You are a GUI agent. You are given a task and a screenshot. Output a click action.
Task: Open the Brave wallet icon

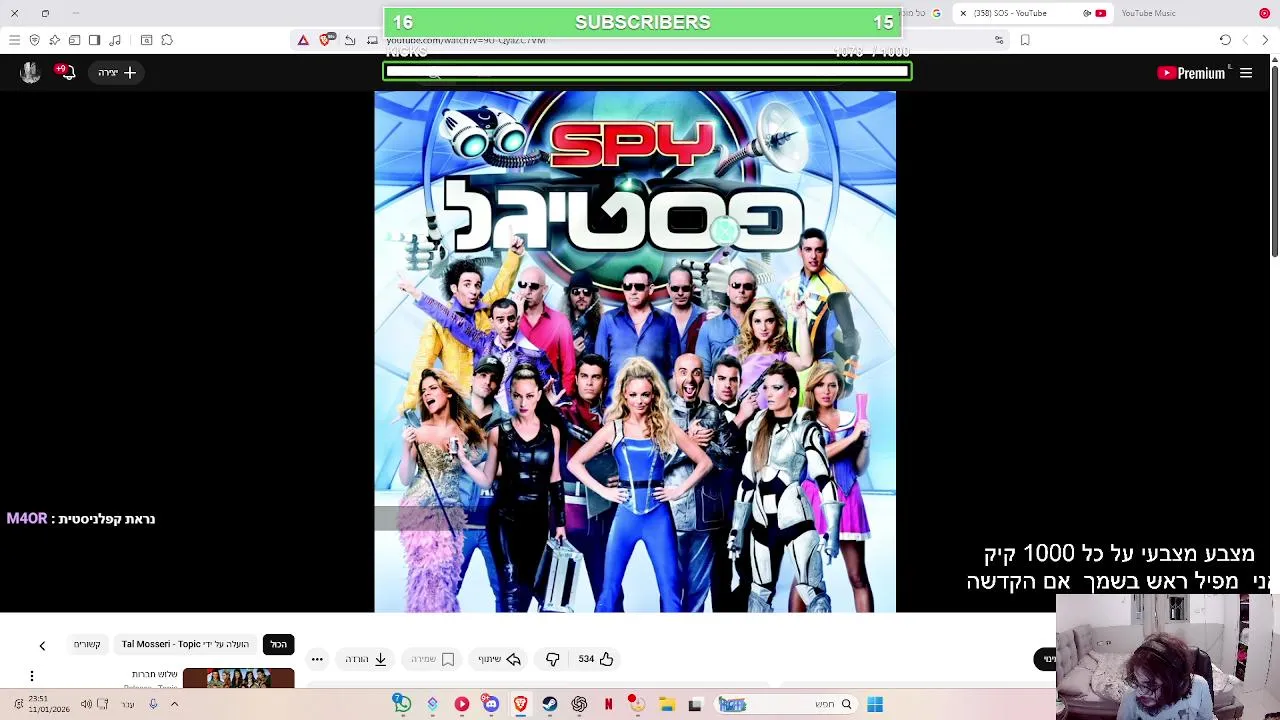tap(74, 40)
